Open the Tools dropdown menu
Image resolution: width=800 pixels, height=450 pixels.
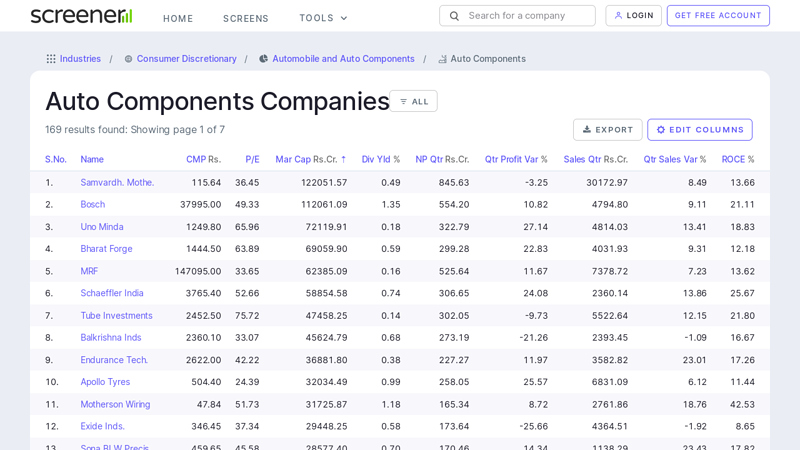pos(323,18)
